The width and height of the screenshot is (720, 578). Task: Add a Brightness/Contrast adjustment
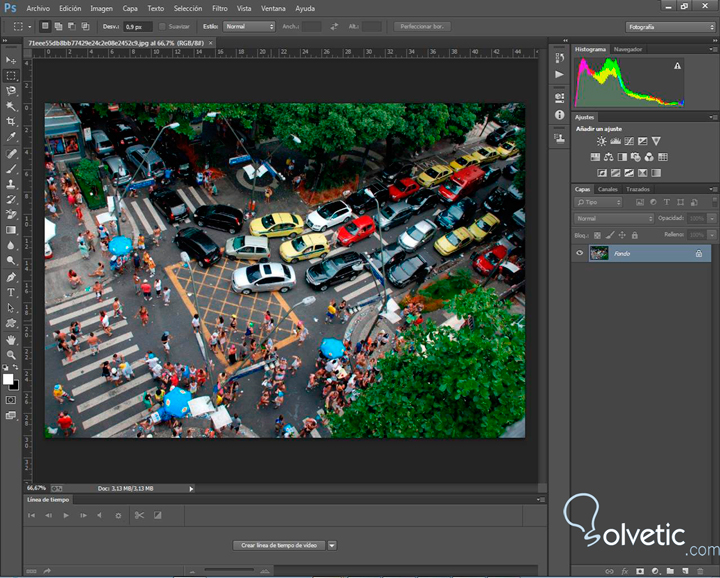pyautogui.click(x=601, y=142)
